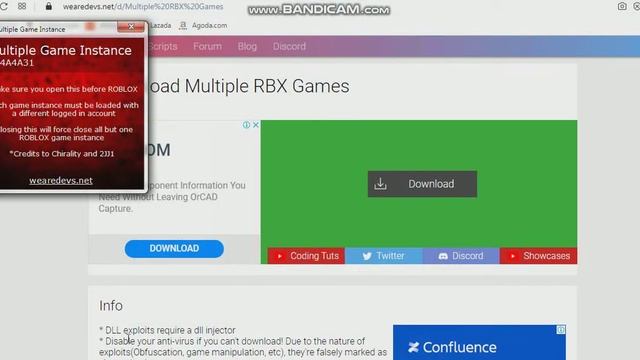Click wearedevs.net link in Multiple Game Instance window

tap(61, 180)
